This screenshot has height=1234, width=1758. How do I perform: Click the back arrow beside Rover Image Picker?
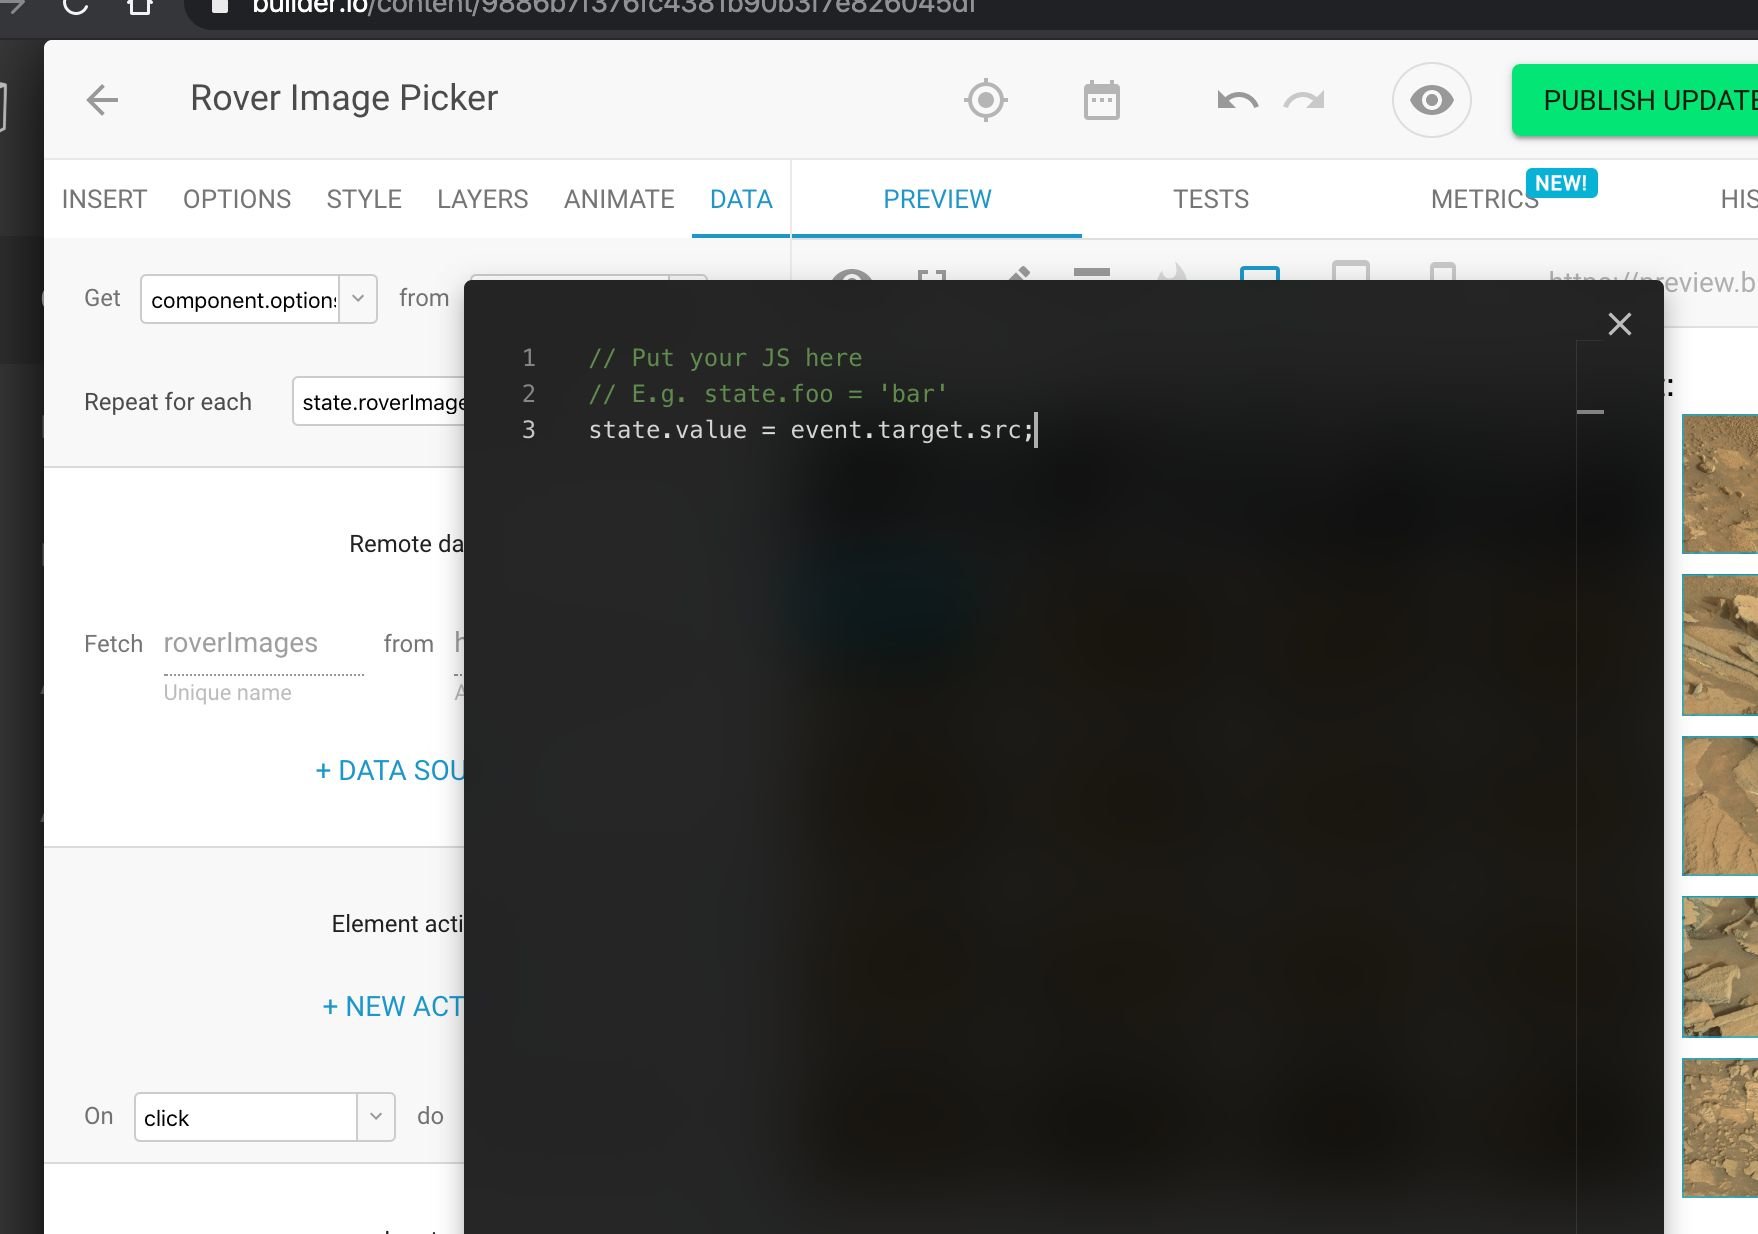click(x=102, y=100)
